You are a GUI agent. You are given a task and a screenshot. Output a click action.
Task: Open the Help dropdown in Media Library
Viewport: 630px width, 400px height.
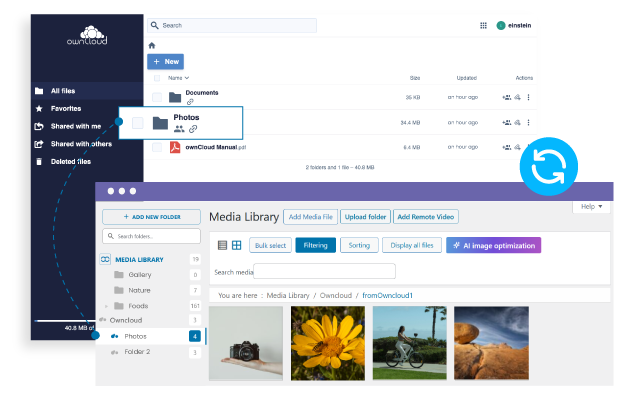pos(591,206)
